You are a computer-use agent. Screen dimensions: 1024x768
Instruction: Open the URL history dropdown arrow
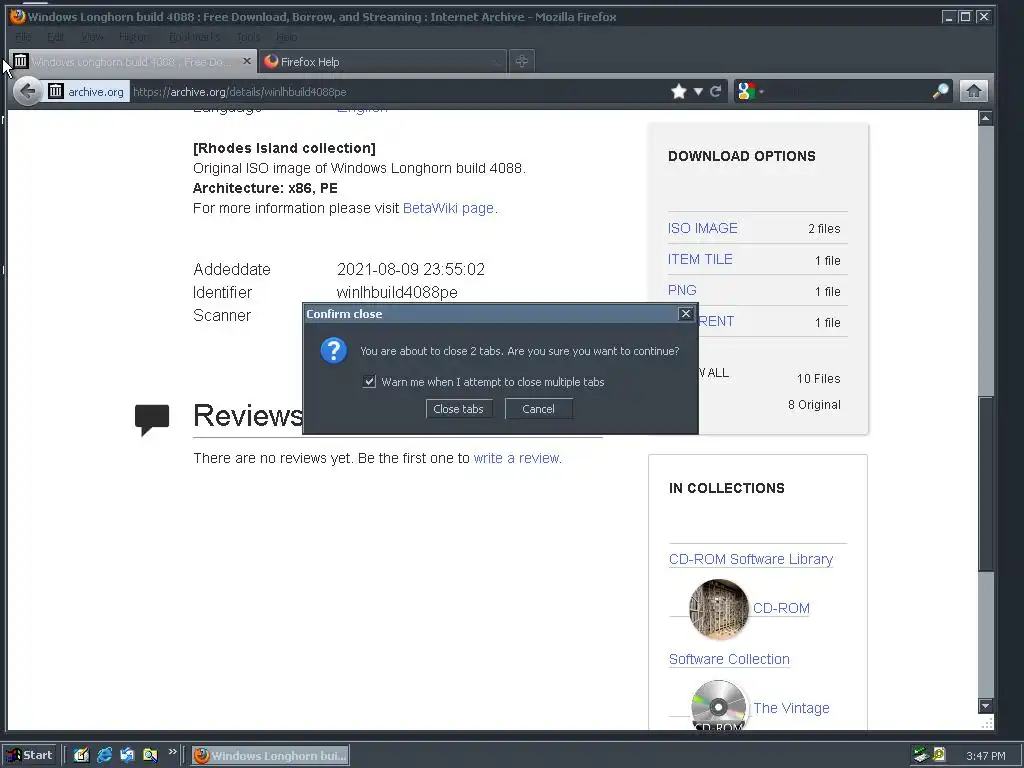[698, 91]
